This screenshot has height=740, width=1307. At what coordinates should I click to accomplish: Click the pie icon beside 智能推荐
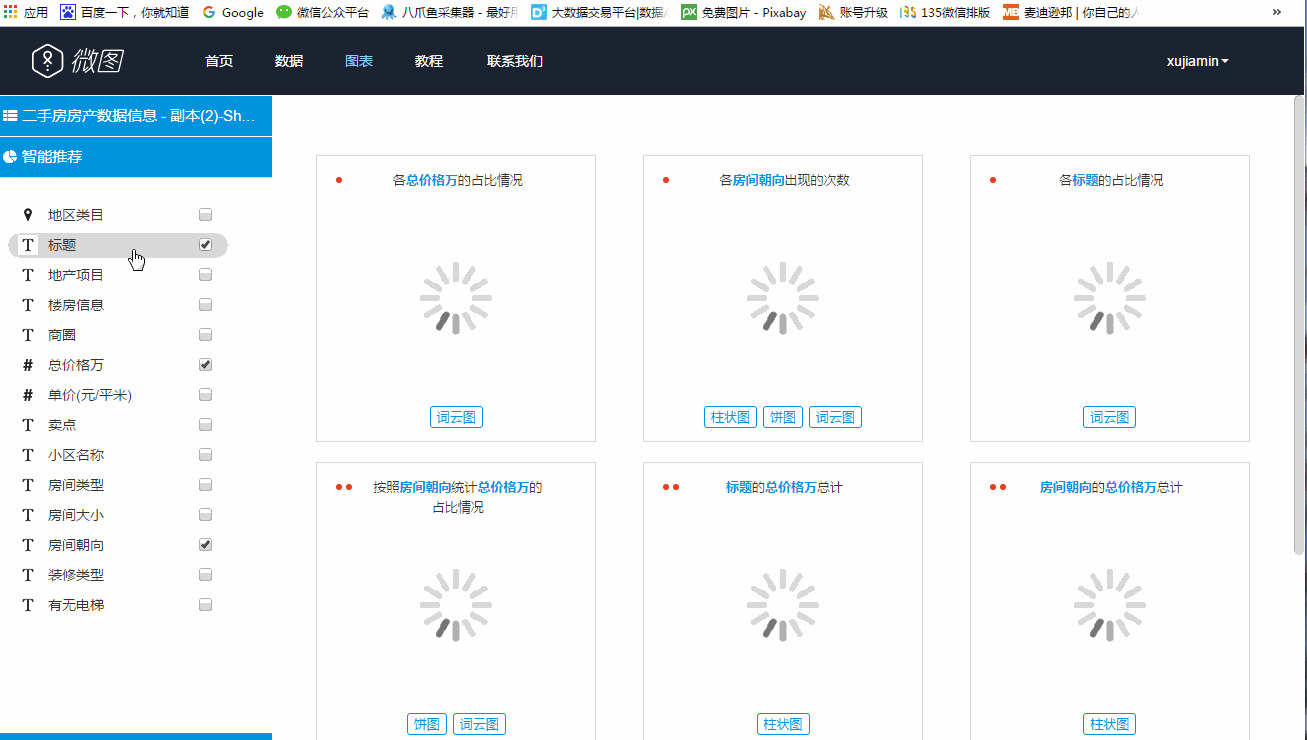coord(10,157)
